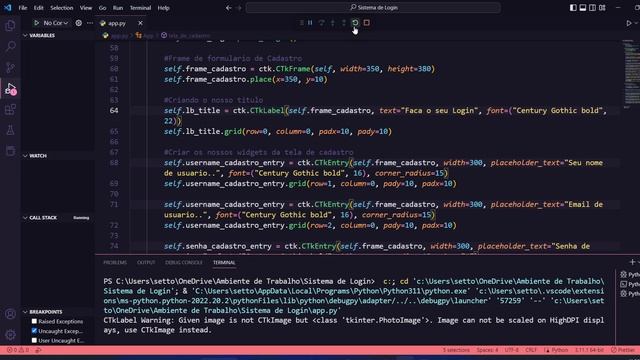Enable the Raised Exceptions breakpoint

click(34, 321)
